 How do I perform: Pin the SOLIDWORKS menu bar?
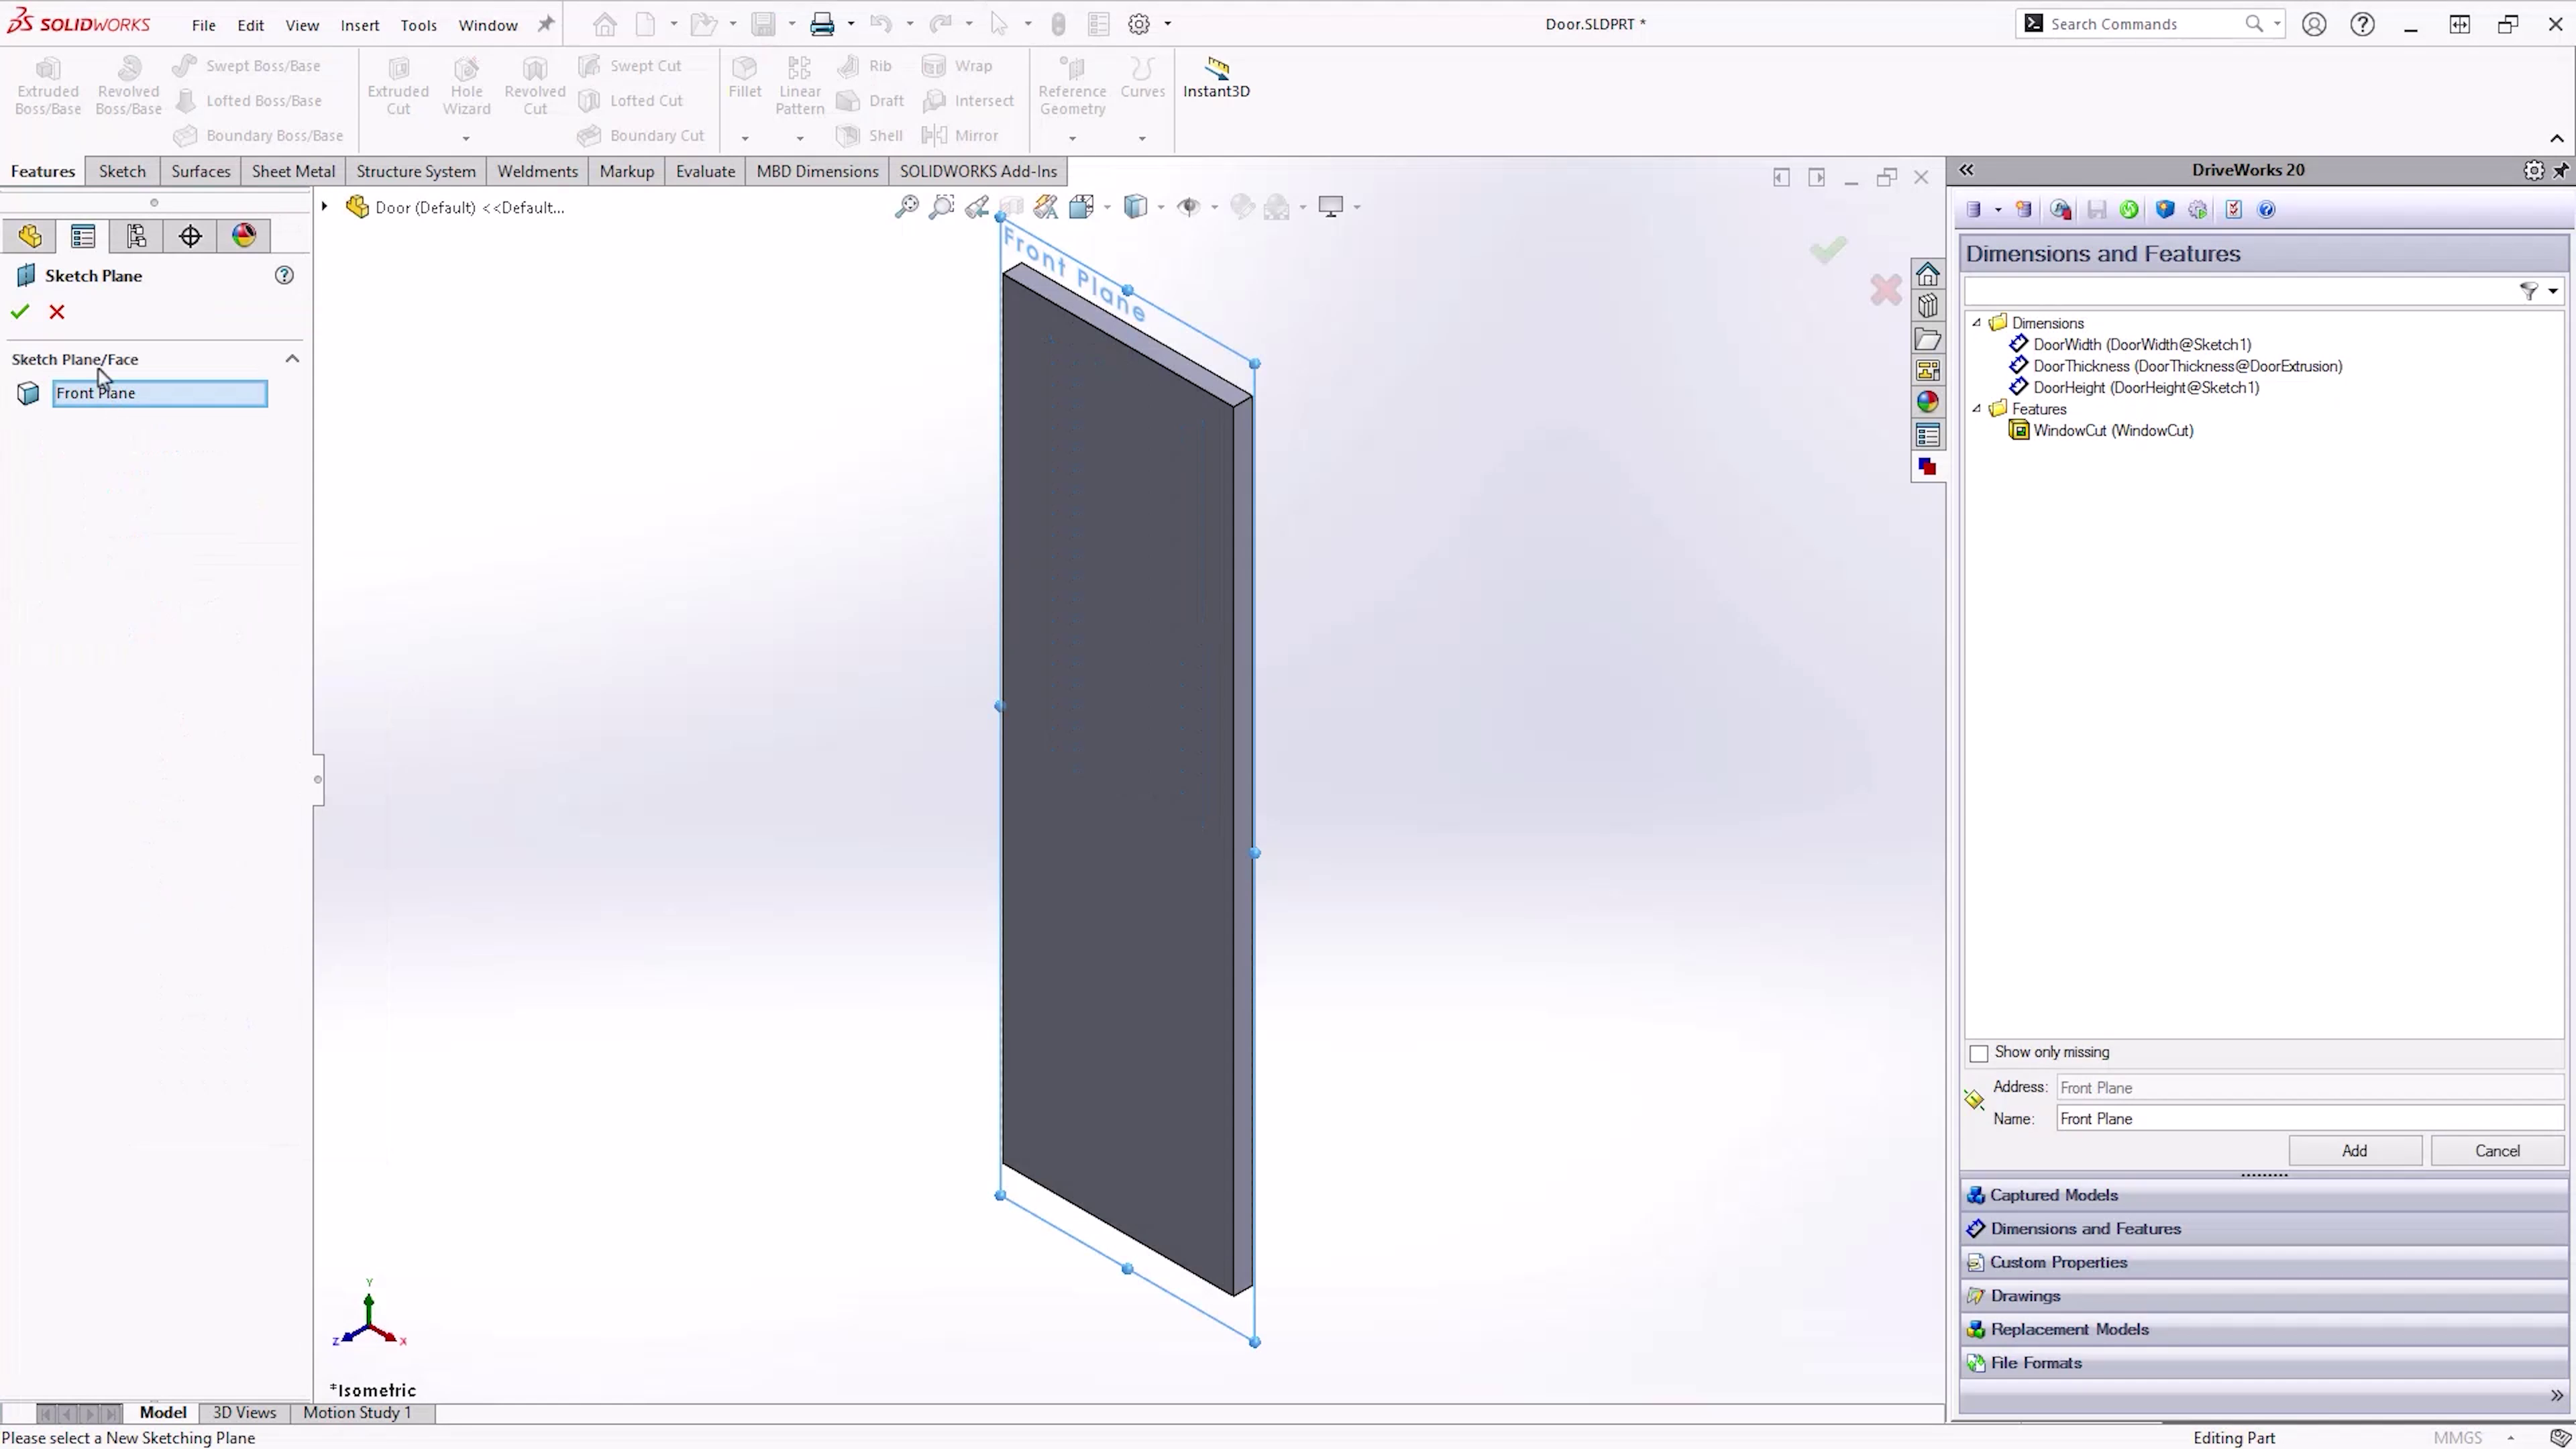coord(546,24)
